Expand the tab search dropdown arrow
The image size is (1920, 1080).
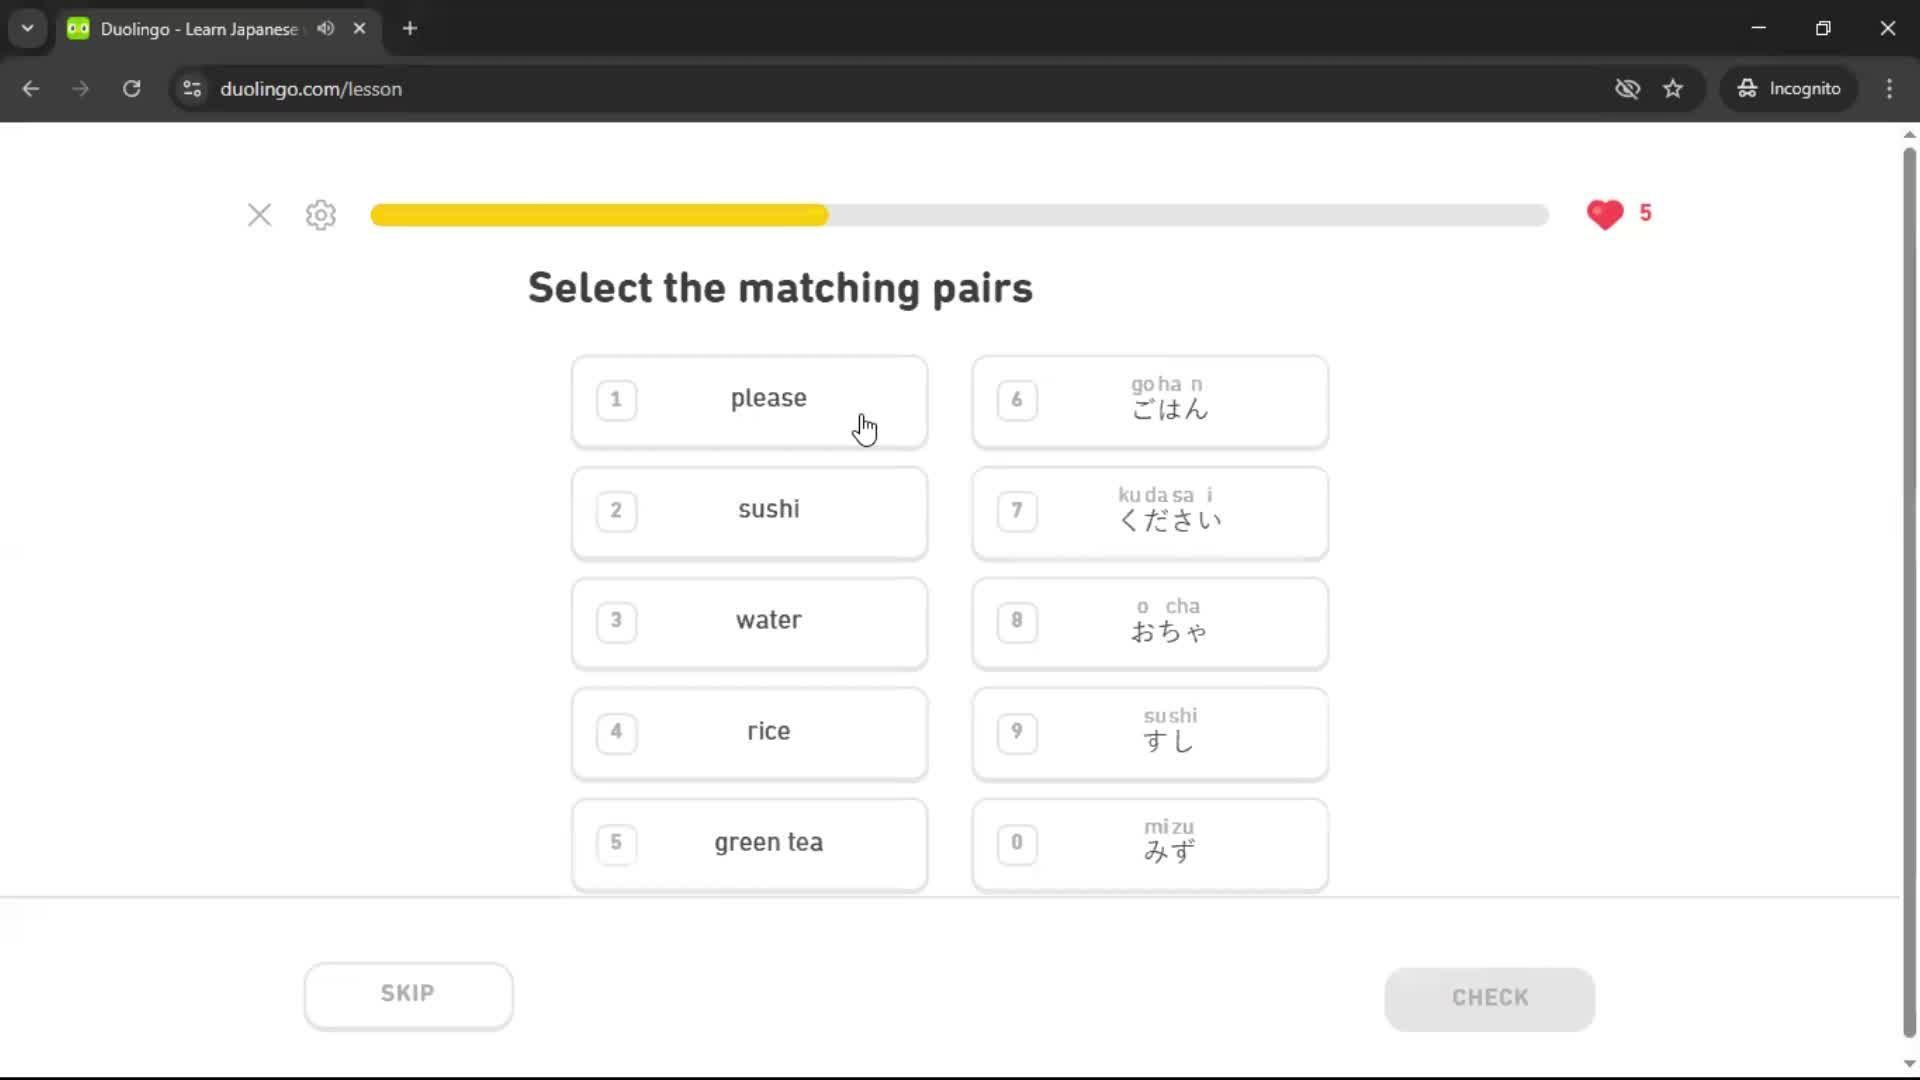(x=28, y=28)
